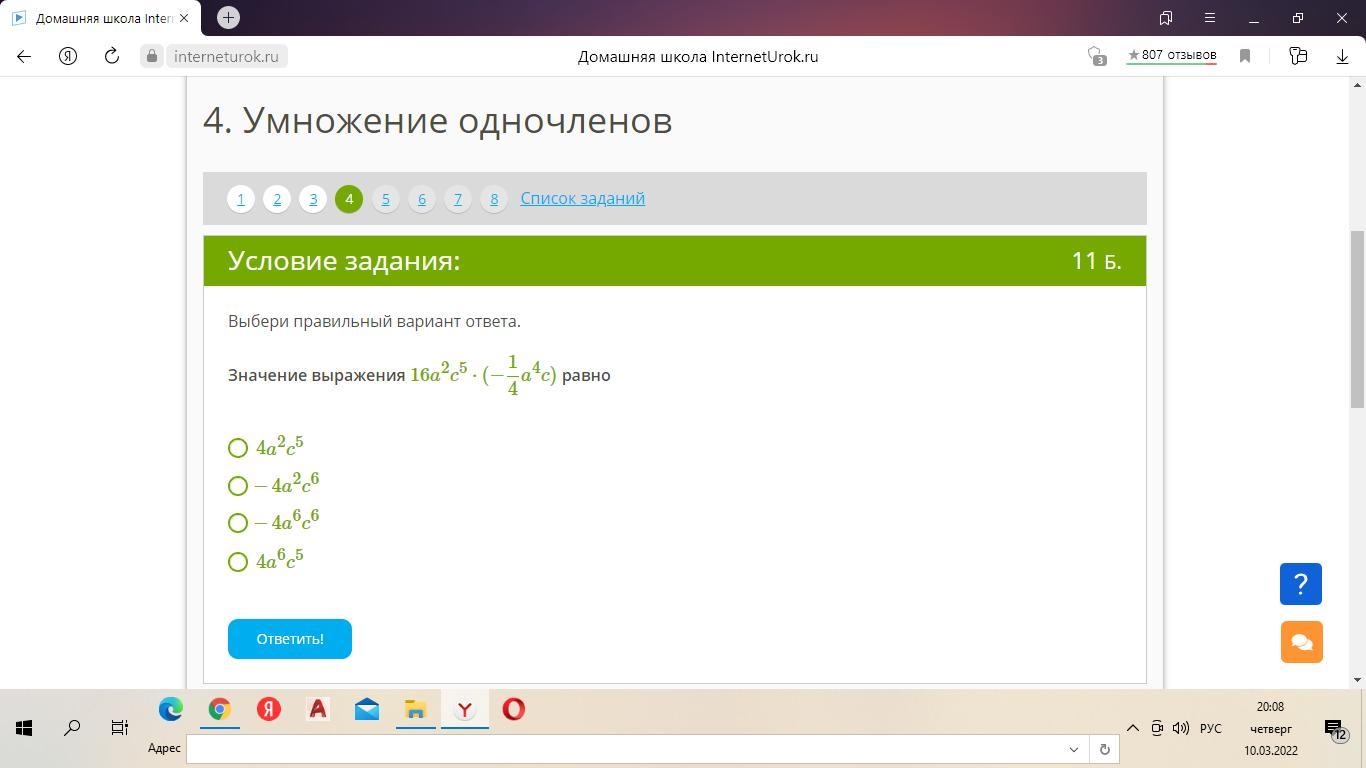1366x768 pixels.
Task: Go to task number 2
Action: click(x=277, y=198)
